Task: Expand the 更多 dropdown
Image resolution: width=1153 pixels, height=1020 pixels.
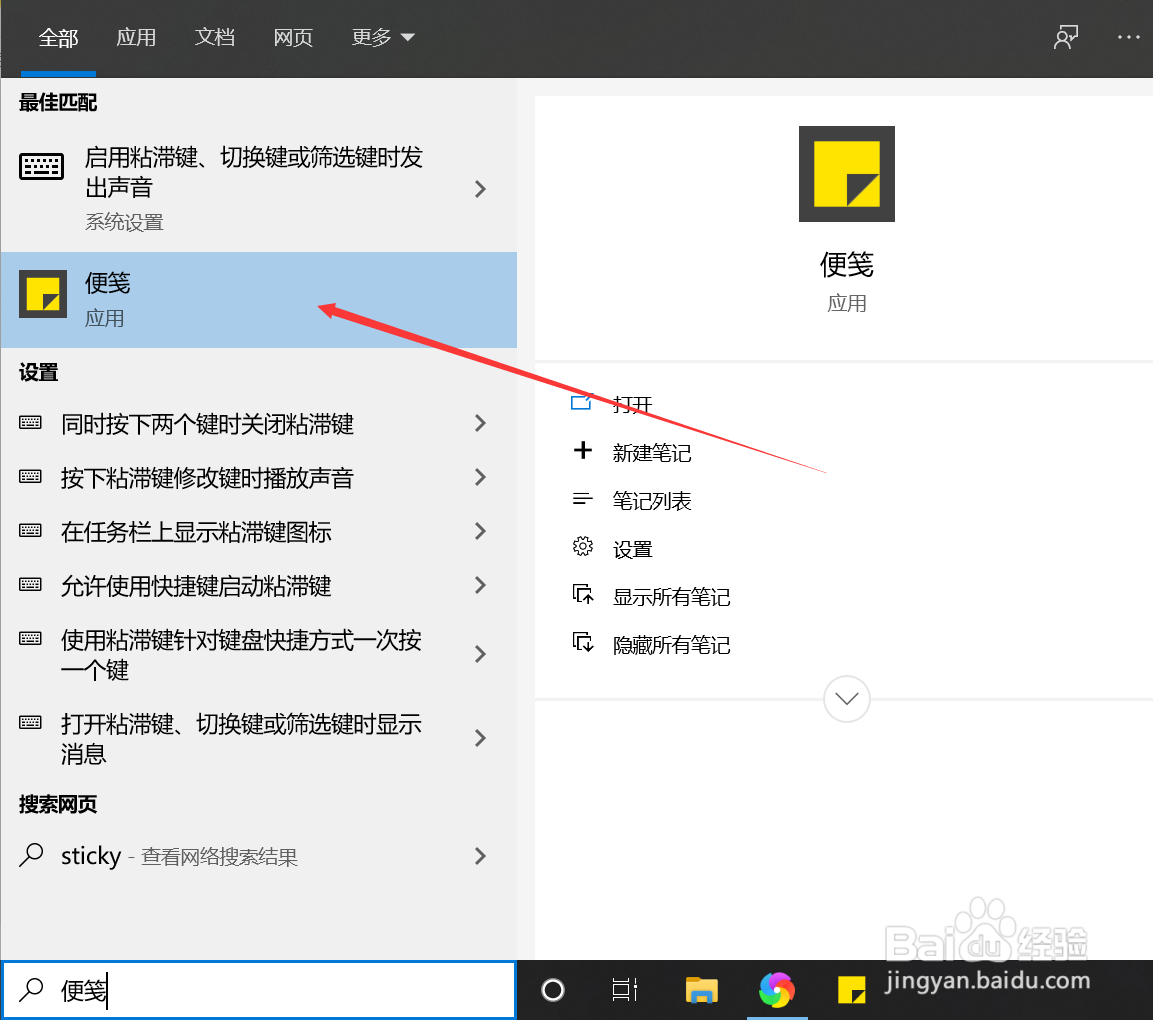Action: click(383, 36)
